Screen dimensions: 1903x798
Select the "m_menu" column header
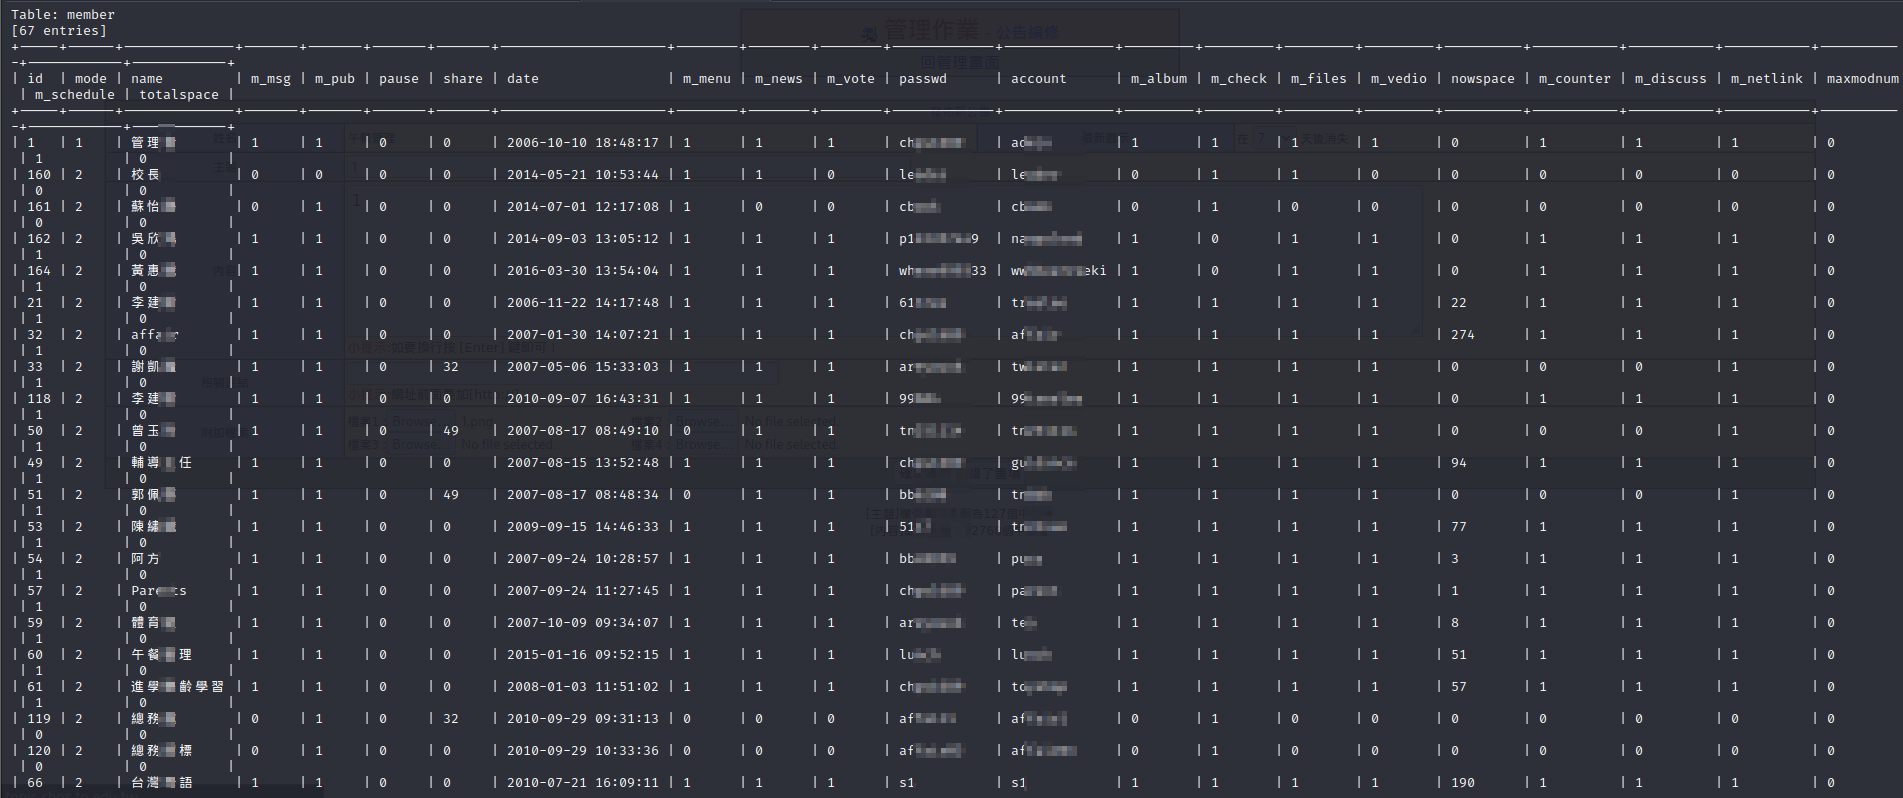click(x=707, y=79)
